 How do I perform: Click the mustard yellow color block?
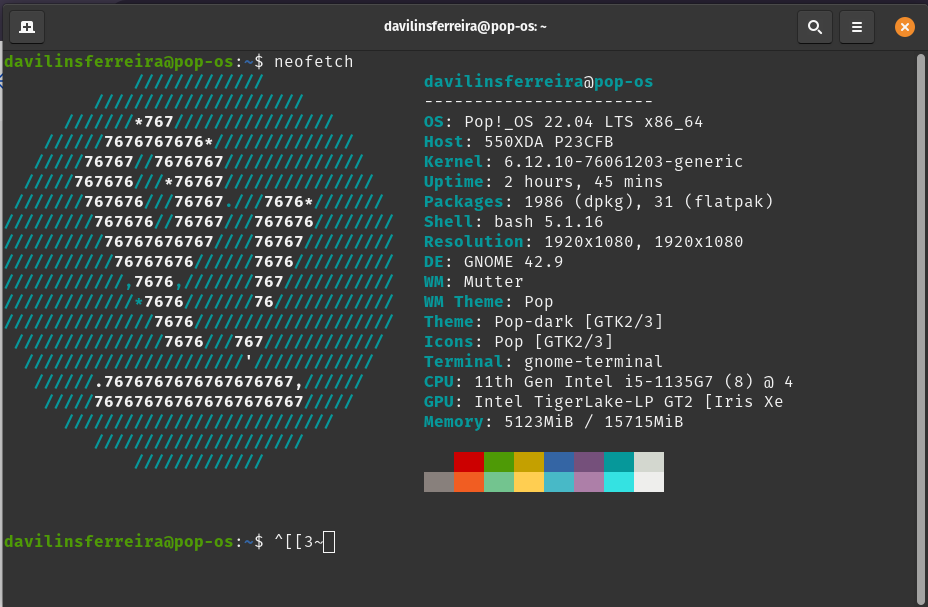pyautogui.click(x=529, y=462)
